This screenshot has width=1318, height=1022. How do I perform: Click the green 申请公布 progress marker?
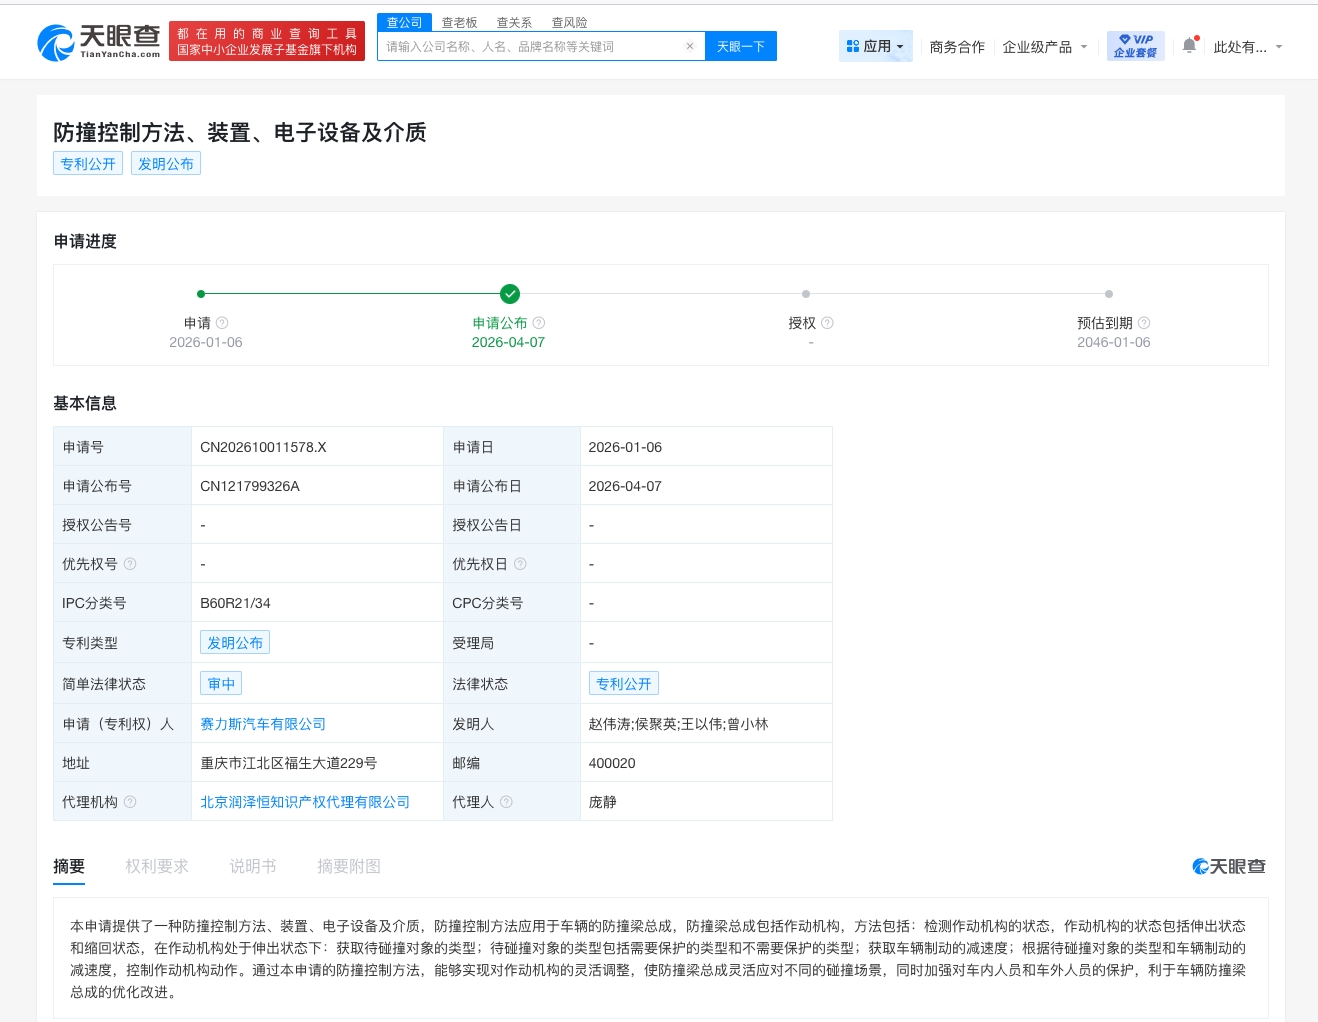point(510,294)
